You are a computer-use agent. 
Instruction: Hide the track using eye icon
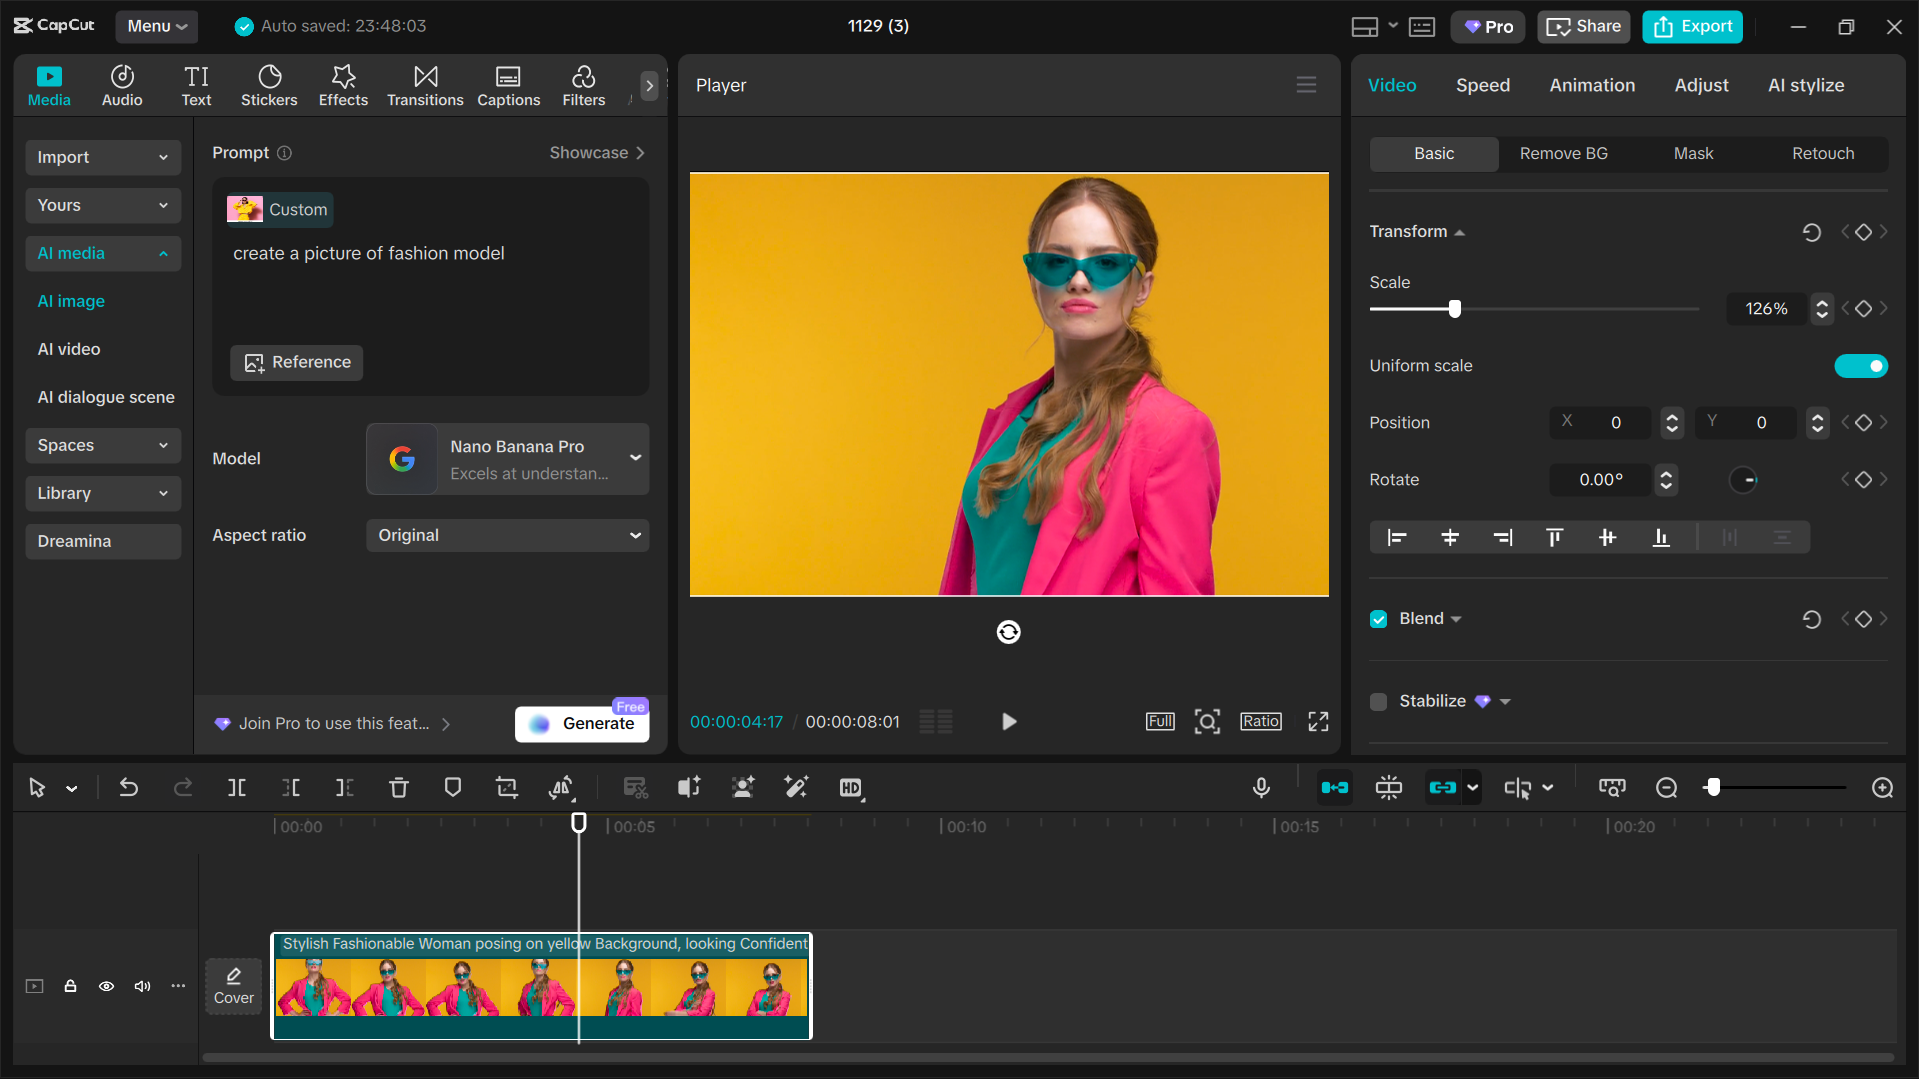106,986
